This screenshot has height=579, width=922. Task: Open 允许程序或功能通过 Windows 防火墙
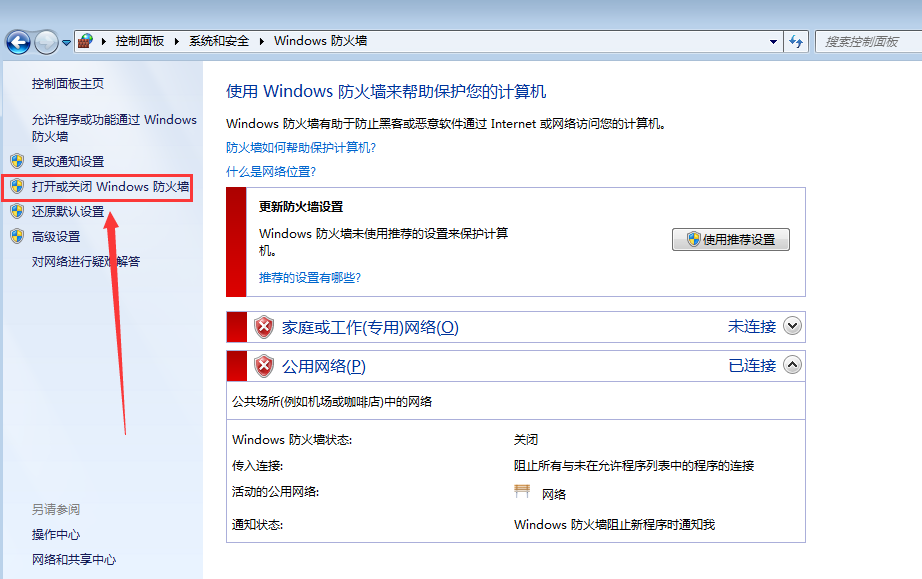click(x=114, y=128)
